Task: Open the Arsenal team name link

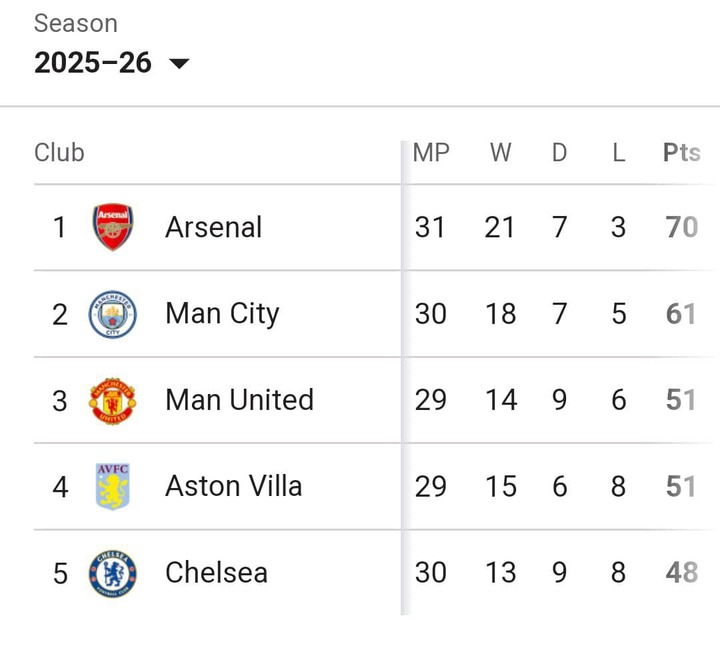Action: tap(213, 227)
